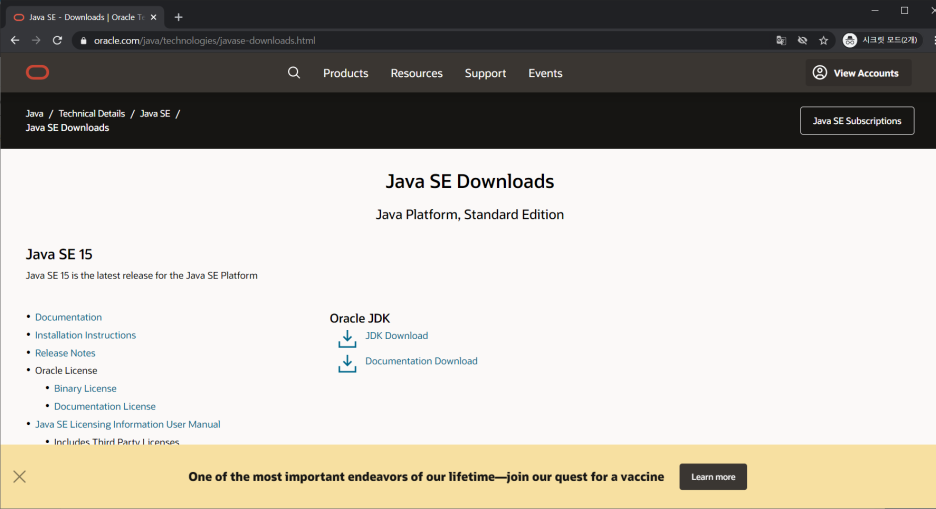The image size is (936, 509).
Task: Click the translate page icon
Action: 781,41
